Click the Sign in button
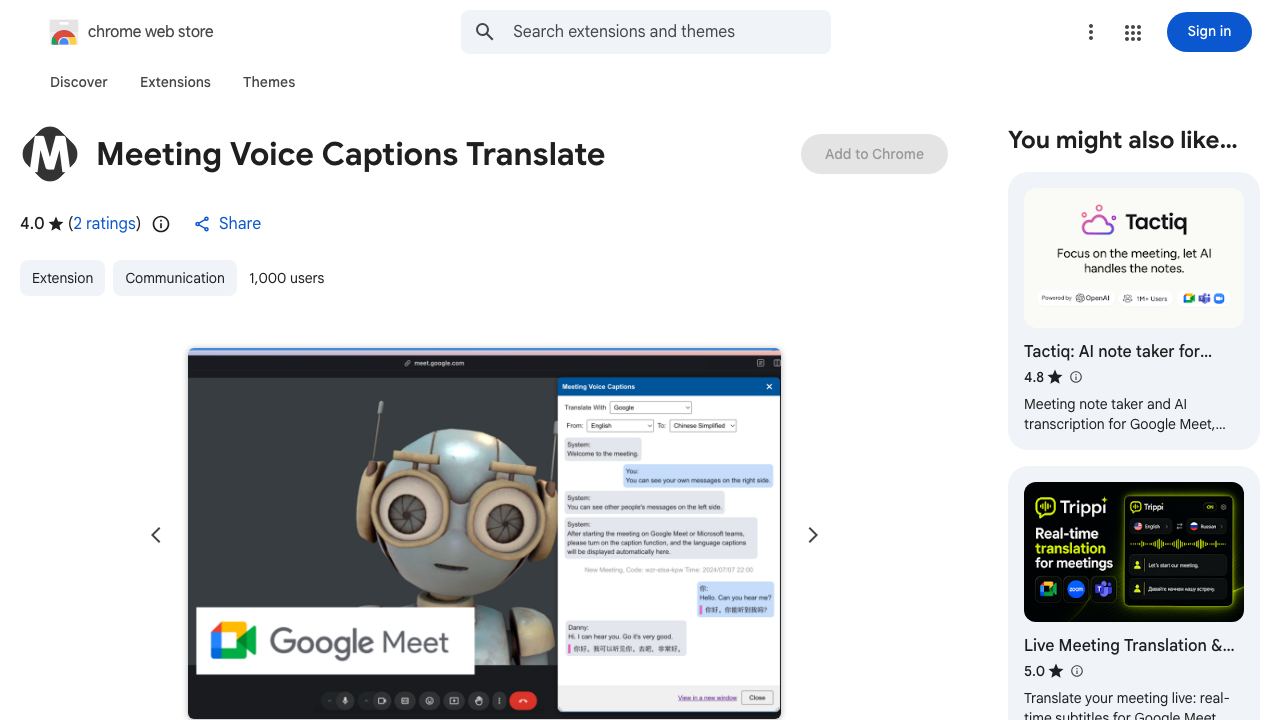Screen dimensions: 1280x720 tap(1209, 32)
